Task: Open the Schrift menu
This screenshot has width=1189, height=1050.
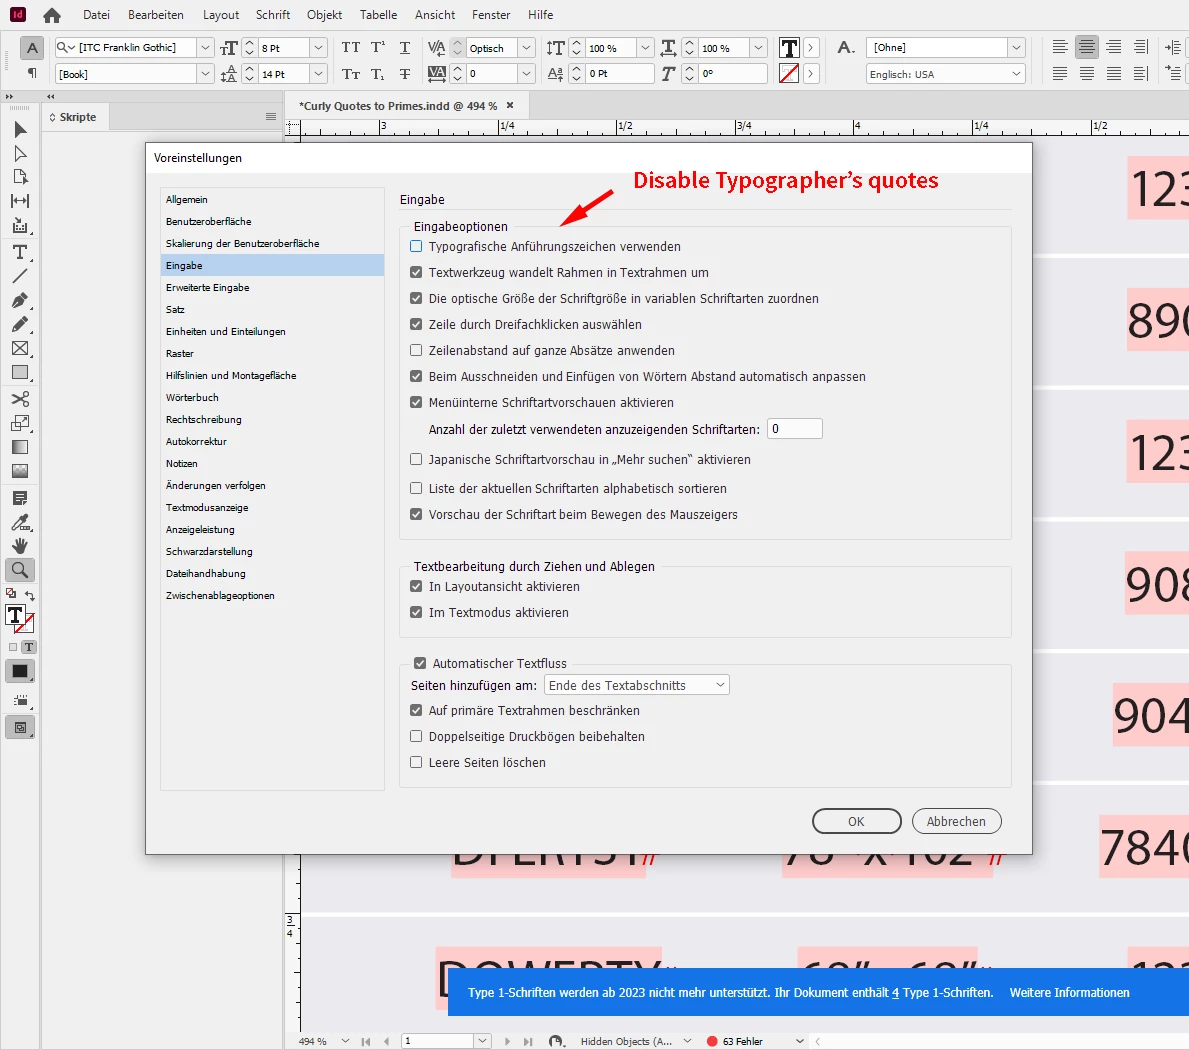Action: 273,14
